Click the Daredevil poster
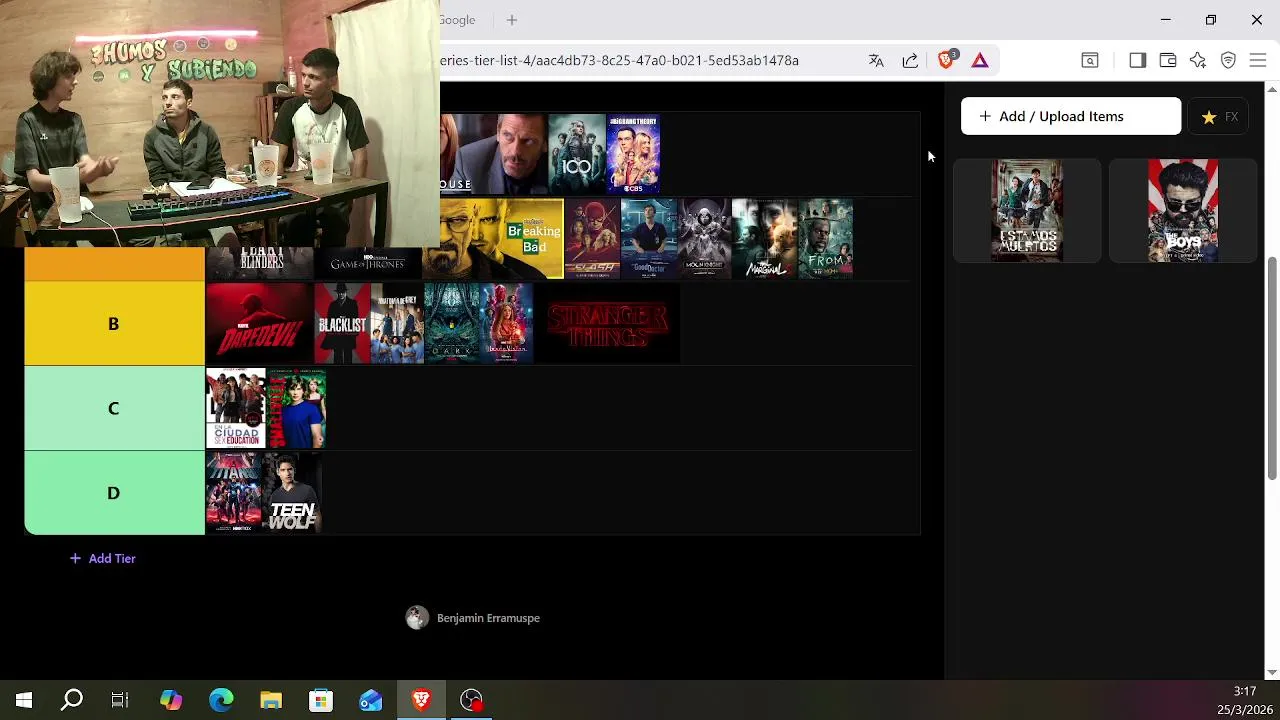Viewport: 1280px width, 720px height. 259,324
